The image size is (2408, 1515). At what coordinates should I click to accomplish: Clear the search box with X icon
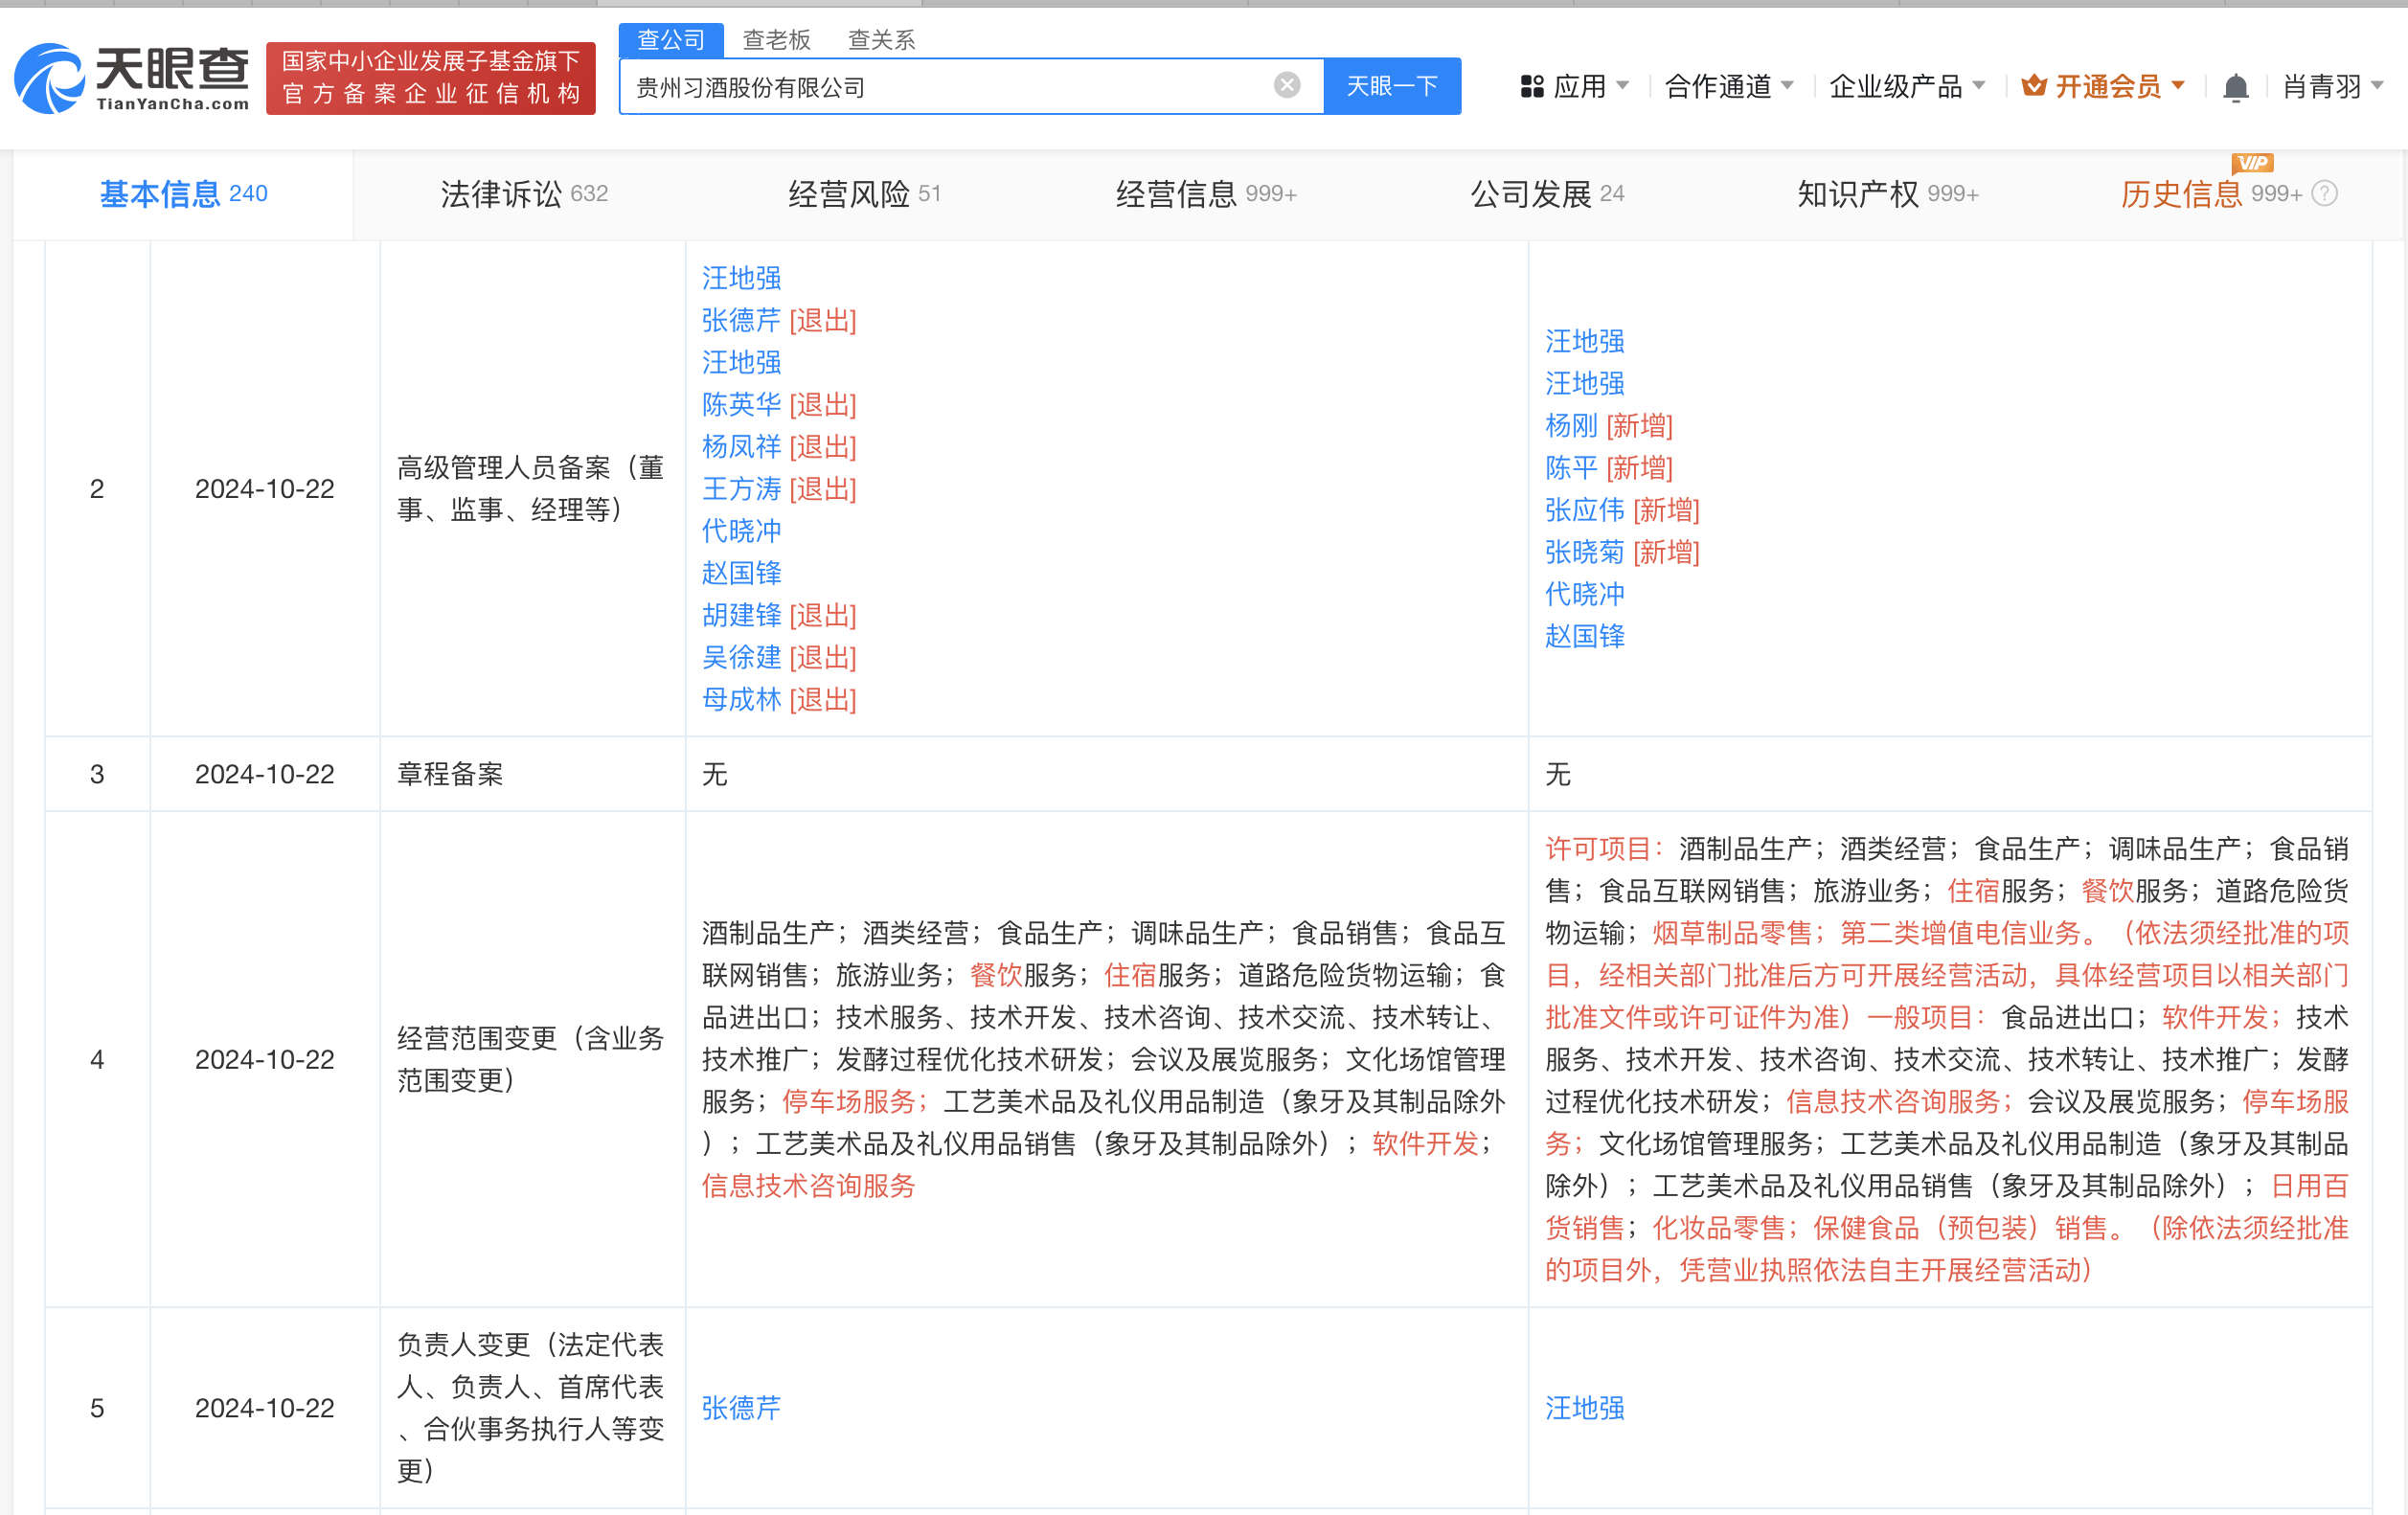[1287, 85]
